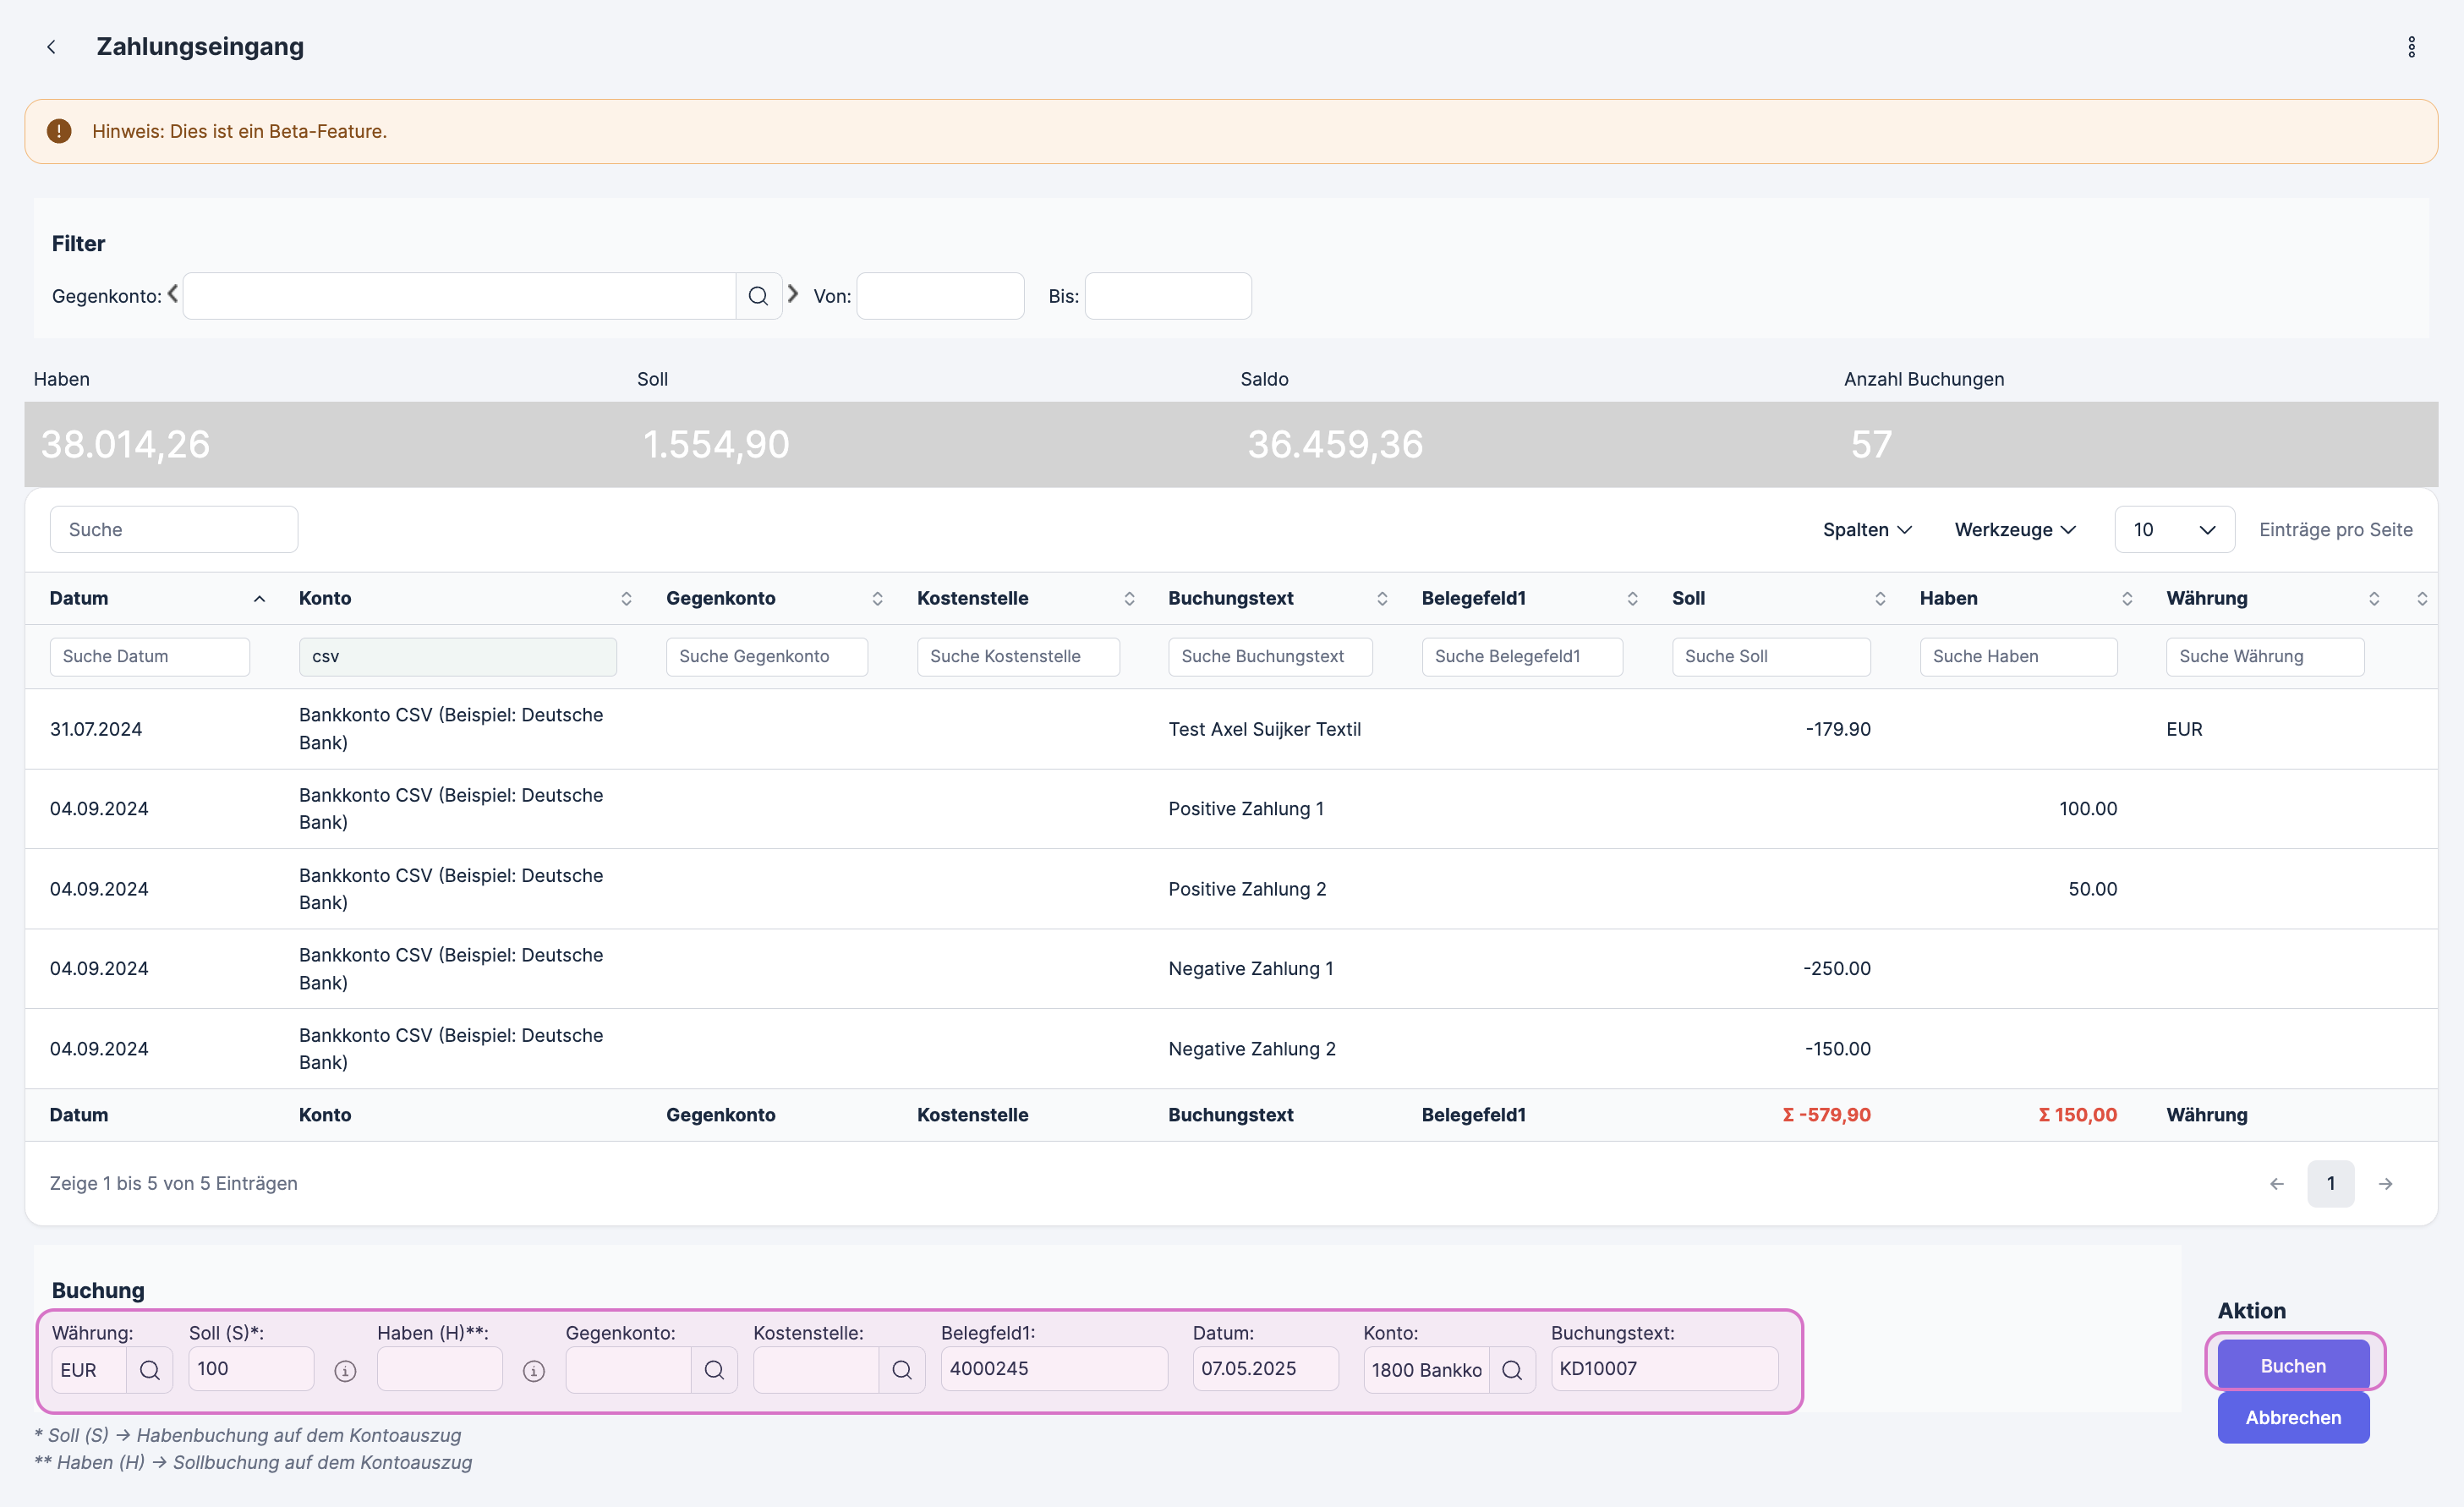Image resolution: width=2464 pixels, height=1507 pixels.
Task: Open the Währung lookup search in Buchung
Action: click(x=150, y=1370)
